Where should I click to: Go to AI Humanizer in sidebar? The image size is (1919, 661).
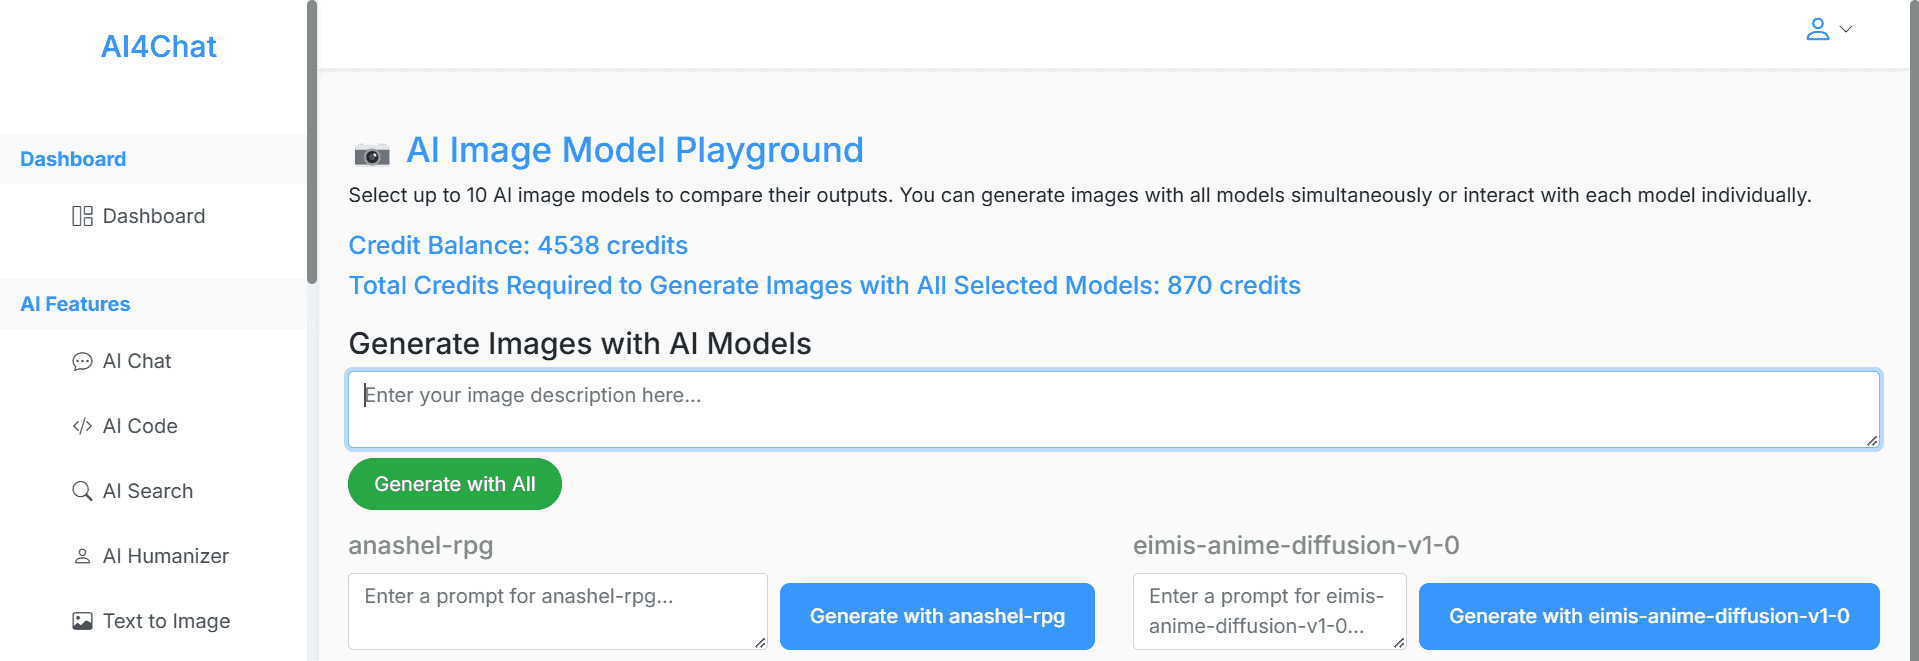pos(153,556)
